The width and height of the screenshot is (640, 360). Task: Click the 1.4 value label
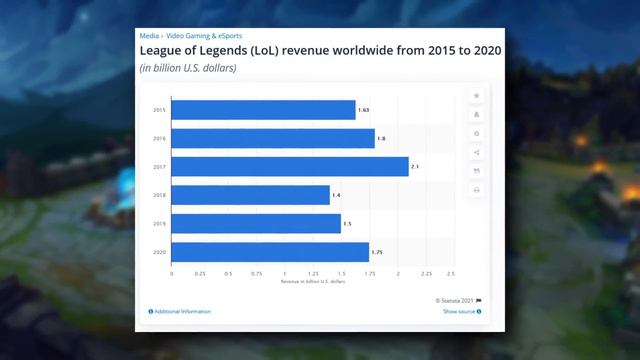[x=336, y=195]
